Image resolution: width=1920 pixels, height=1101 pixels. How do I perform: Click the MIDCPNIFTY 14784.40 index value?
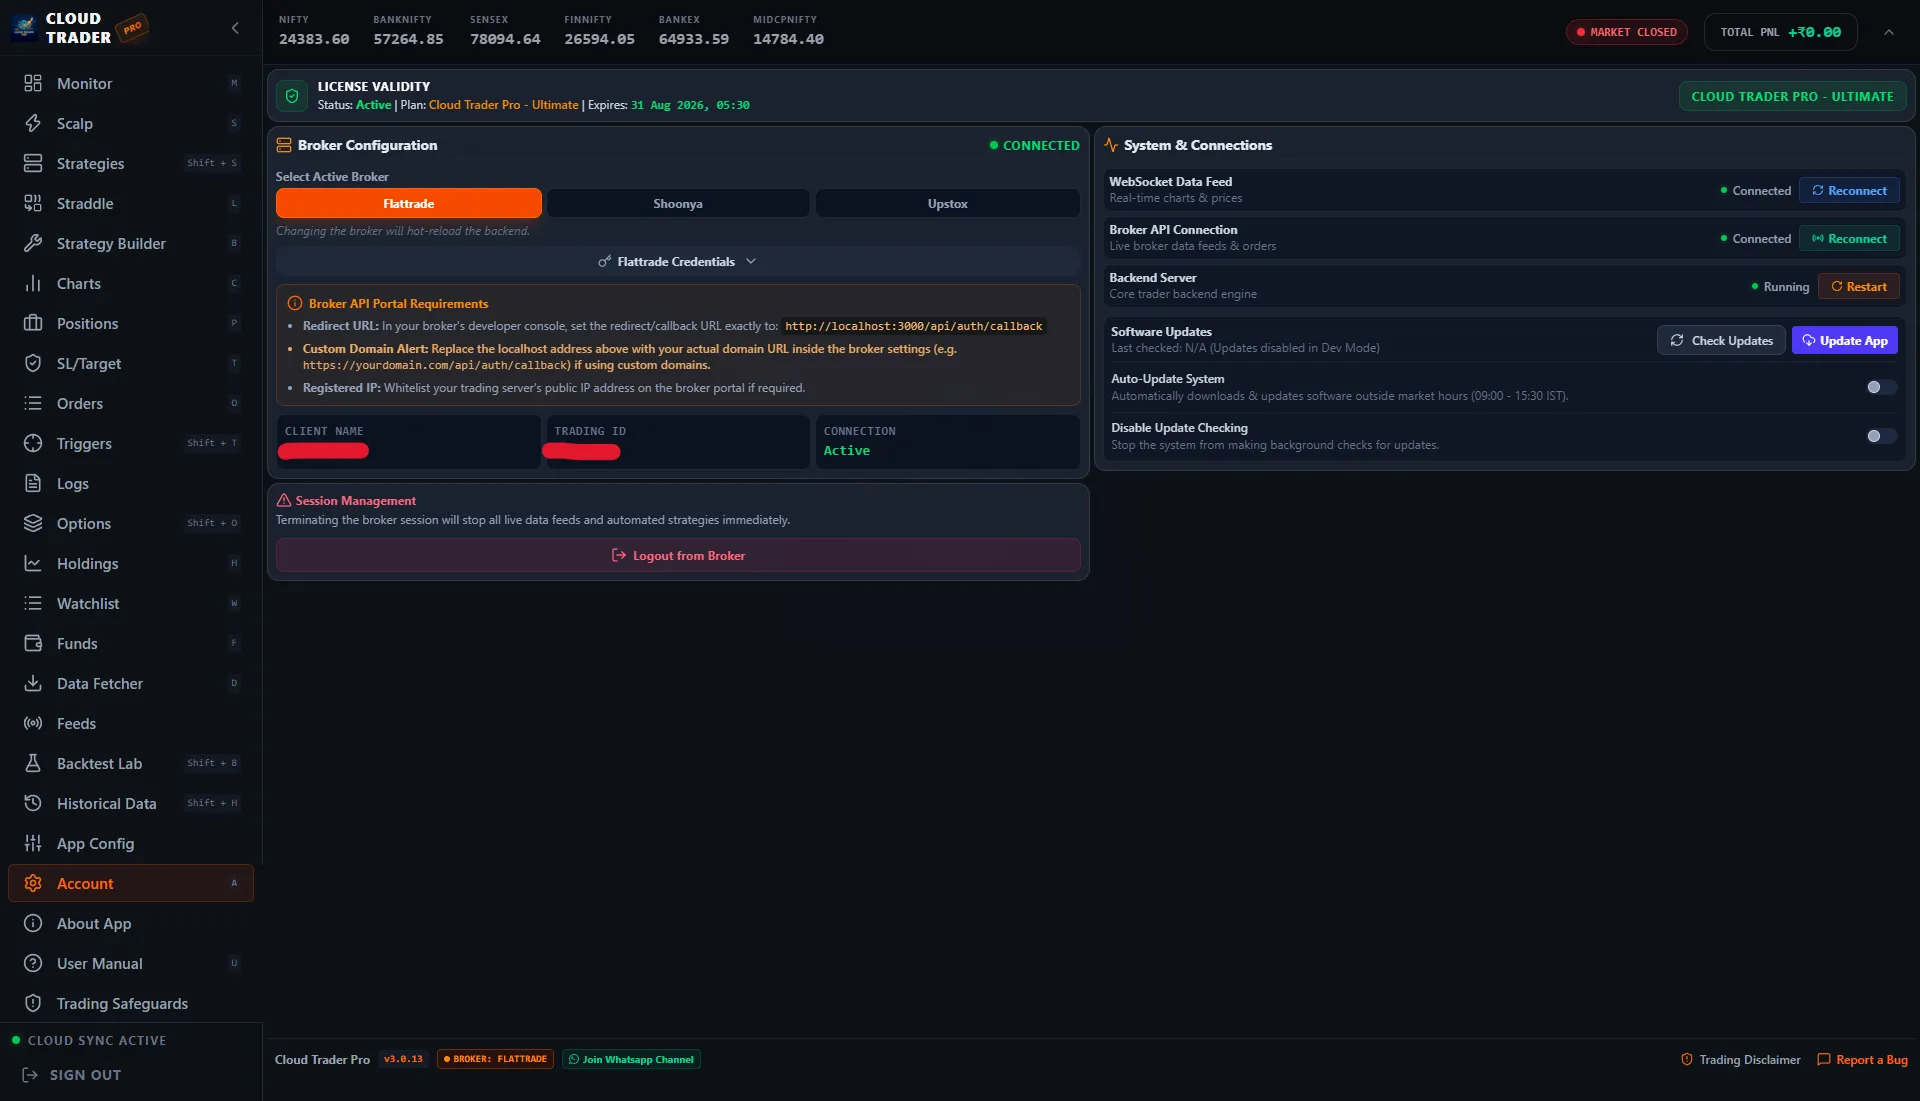[x=788, y=39]
